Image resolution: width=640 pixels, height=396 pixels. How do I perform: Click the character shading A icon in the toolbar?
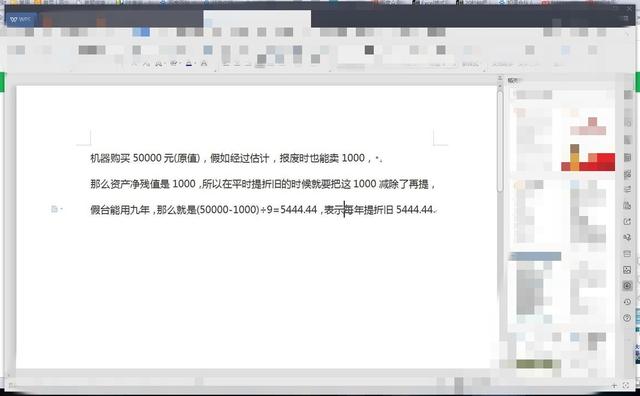pyautogui.click(x=204, y=63)
